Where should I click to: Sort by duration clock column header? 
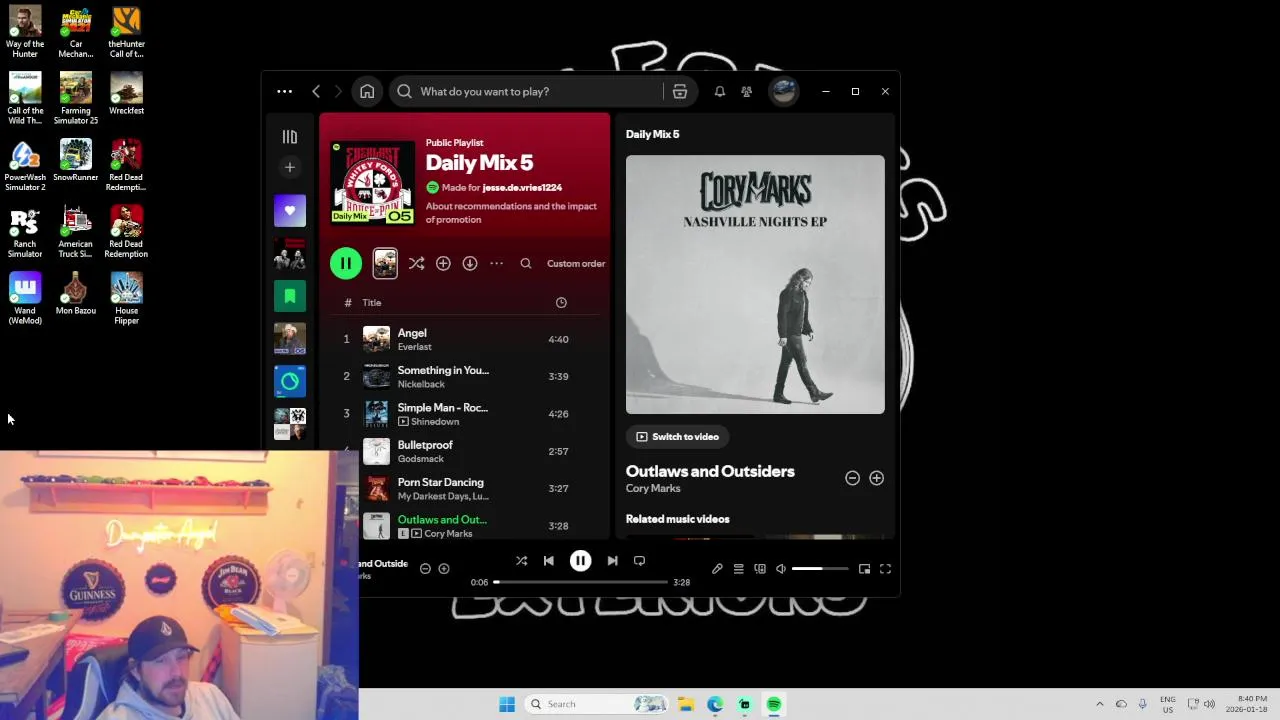561,303
